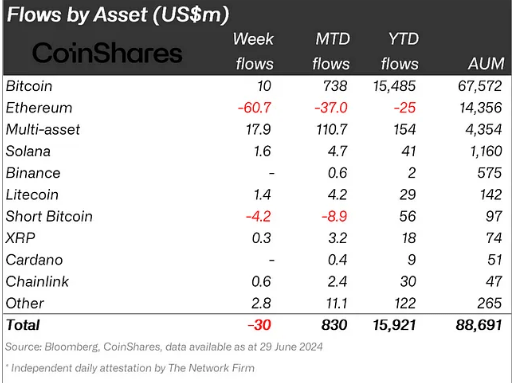This screenshot has height=383, width=513.
Task: Select the Short Bitcoin row label
Action: (49, 216)
